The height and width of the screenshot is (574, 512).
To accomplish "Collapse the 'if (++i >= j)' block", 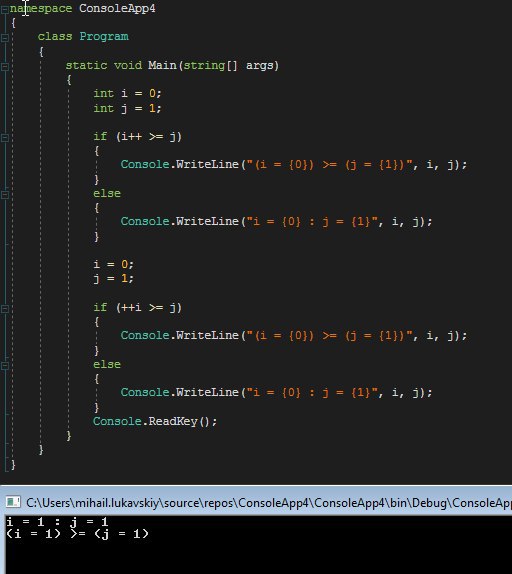I will click(5, 309).
